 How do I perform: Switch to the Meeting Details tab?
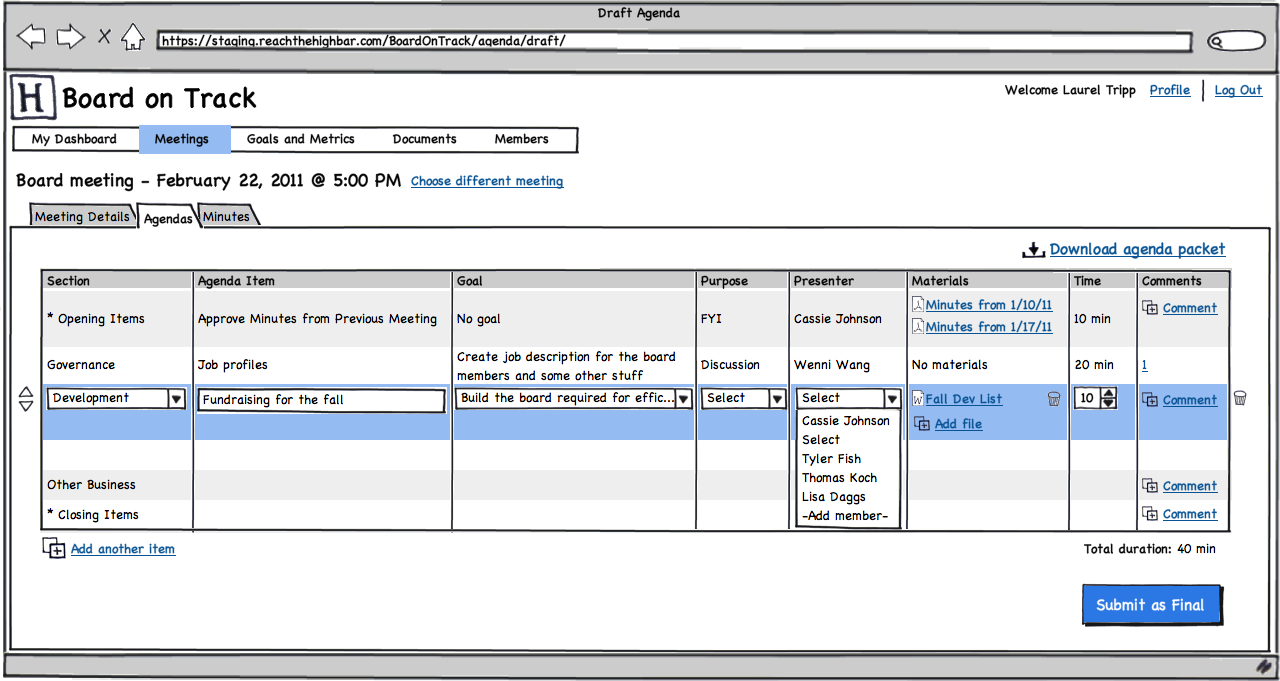82,216
